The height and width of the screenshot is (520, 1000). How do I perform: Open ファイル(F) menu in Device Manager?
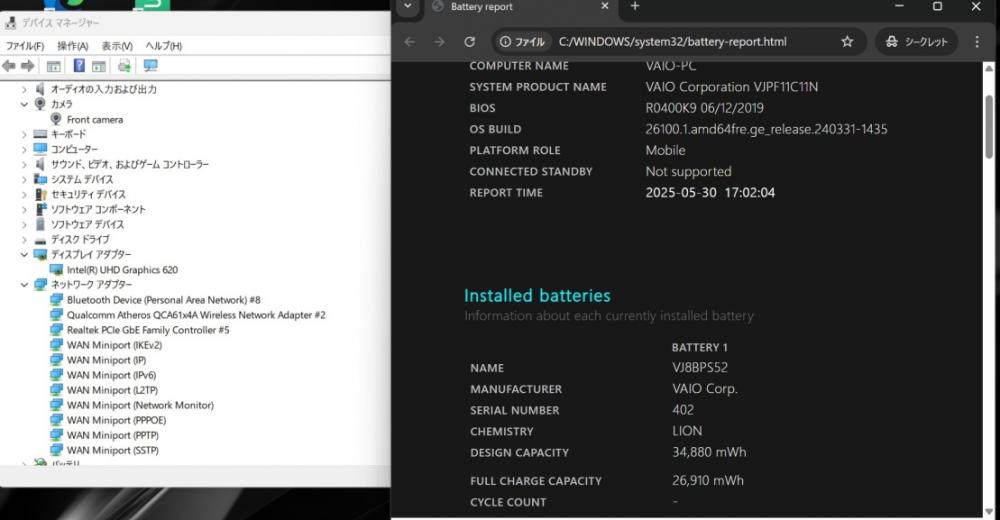pyautogui.click(x=25, y=46)
